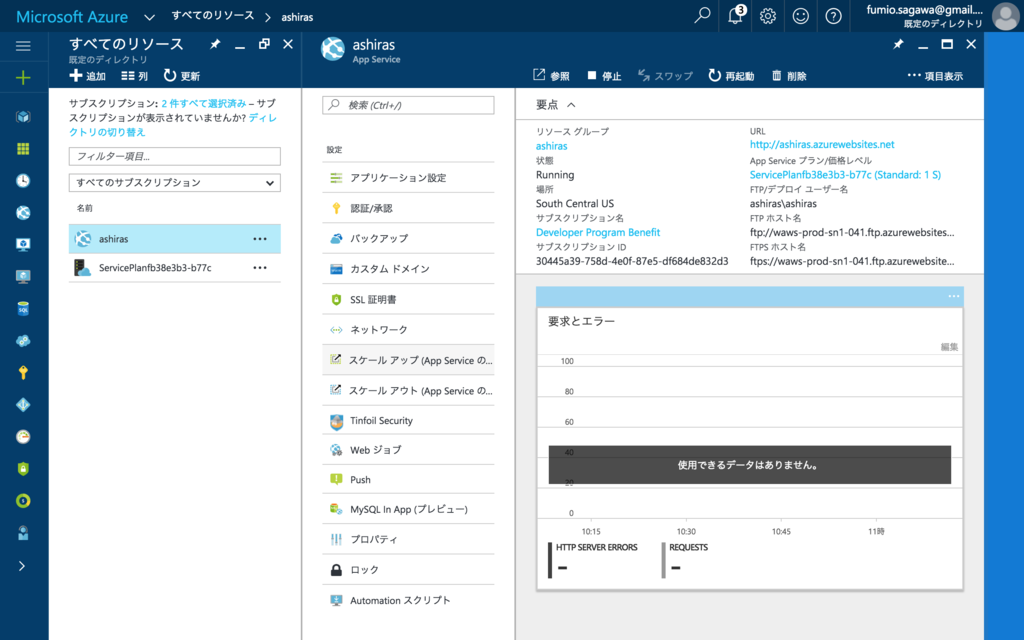Open バックアップ settings
Screen dimensions: 1024x640
pos(408,238)
